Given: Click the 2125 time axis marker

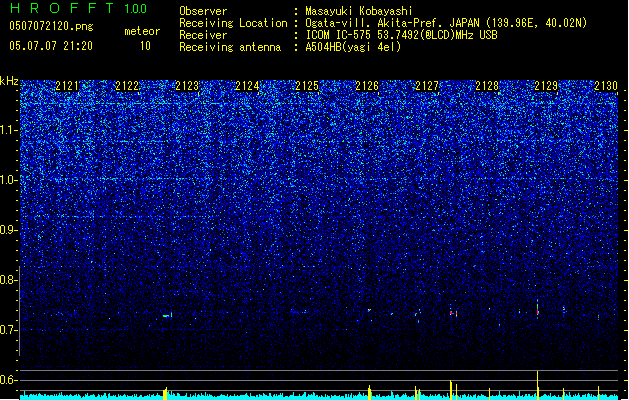Looking at the screenshot, I should 307,86.
